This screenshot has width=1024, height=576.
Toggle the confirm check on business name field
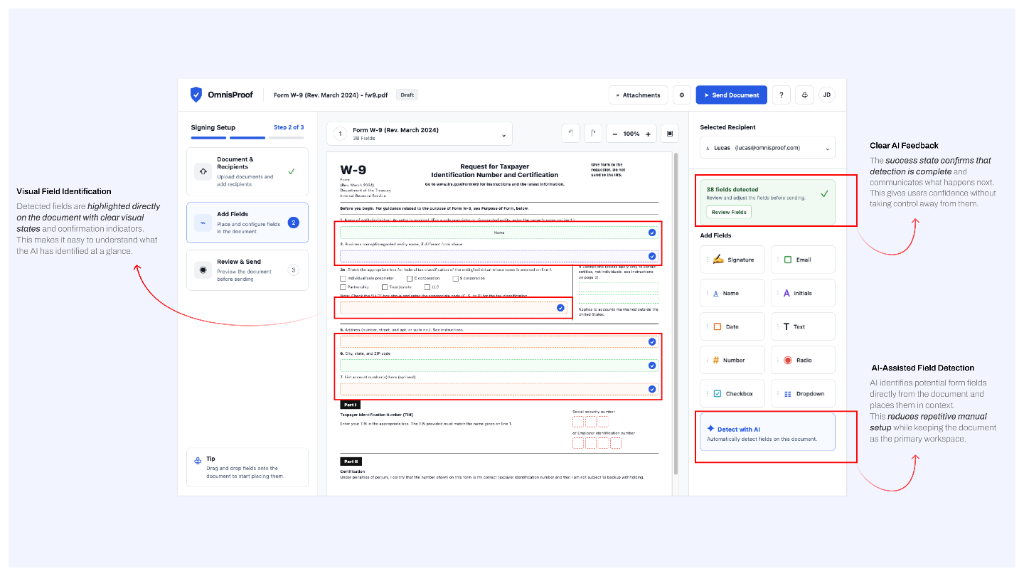tap(652, 256)
